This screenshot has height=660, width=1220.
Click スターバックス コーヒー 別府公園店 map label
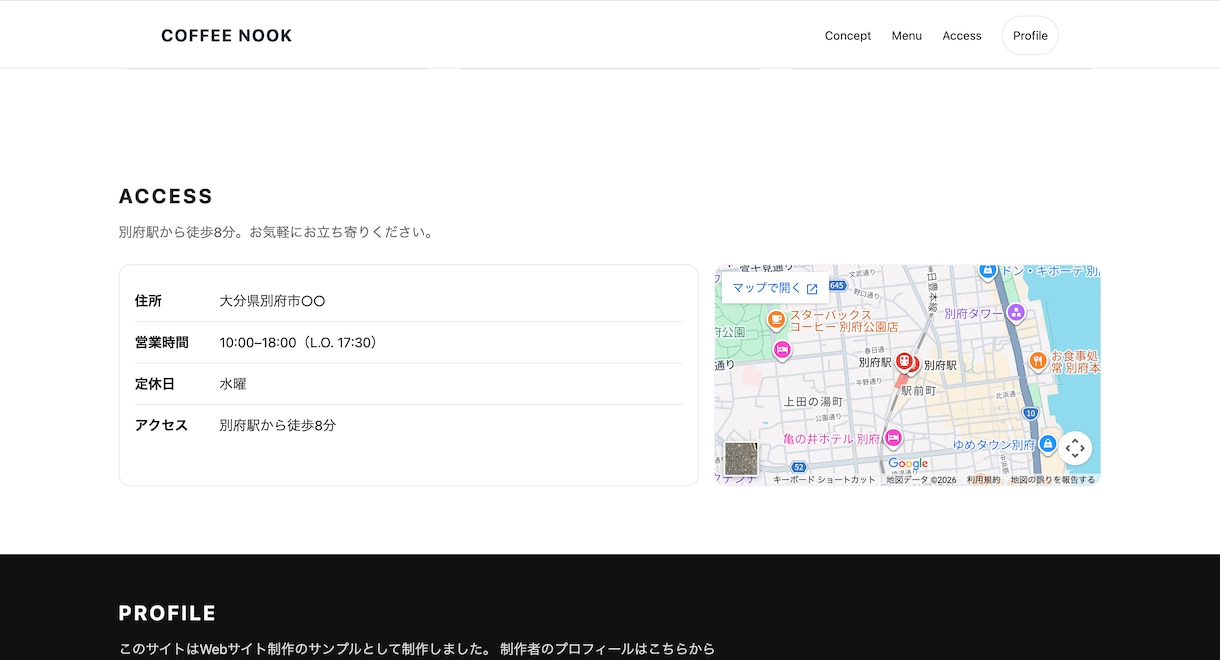click(x=844, y=320)
